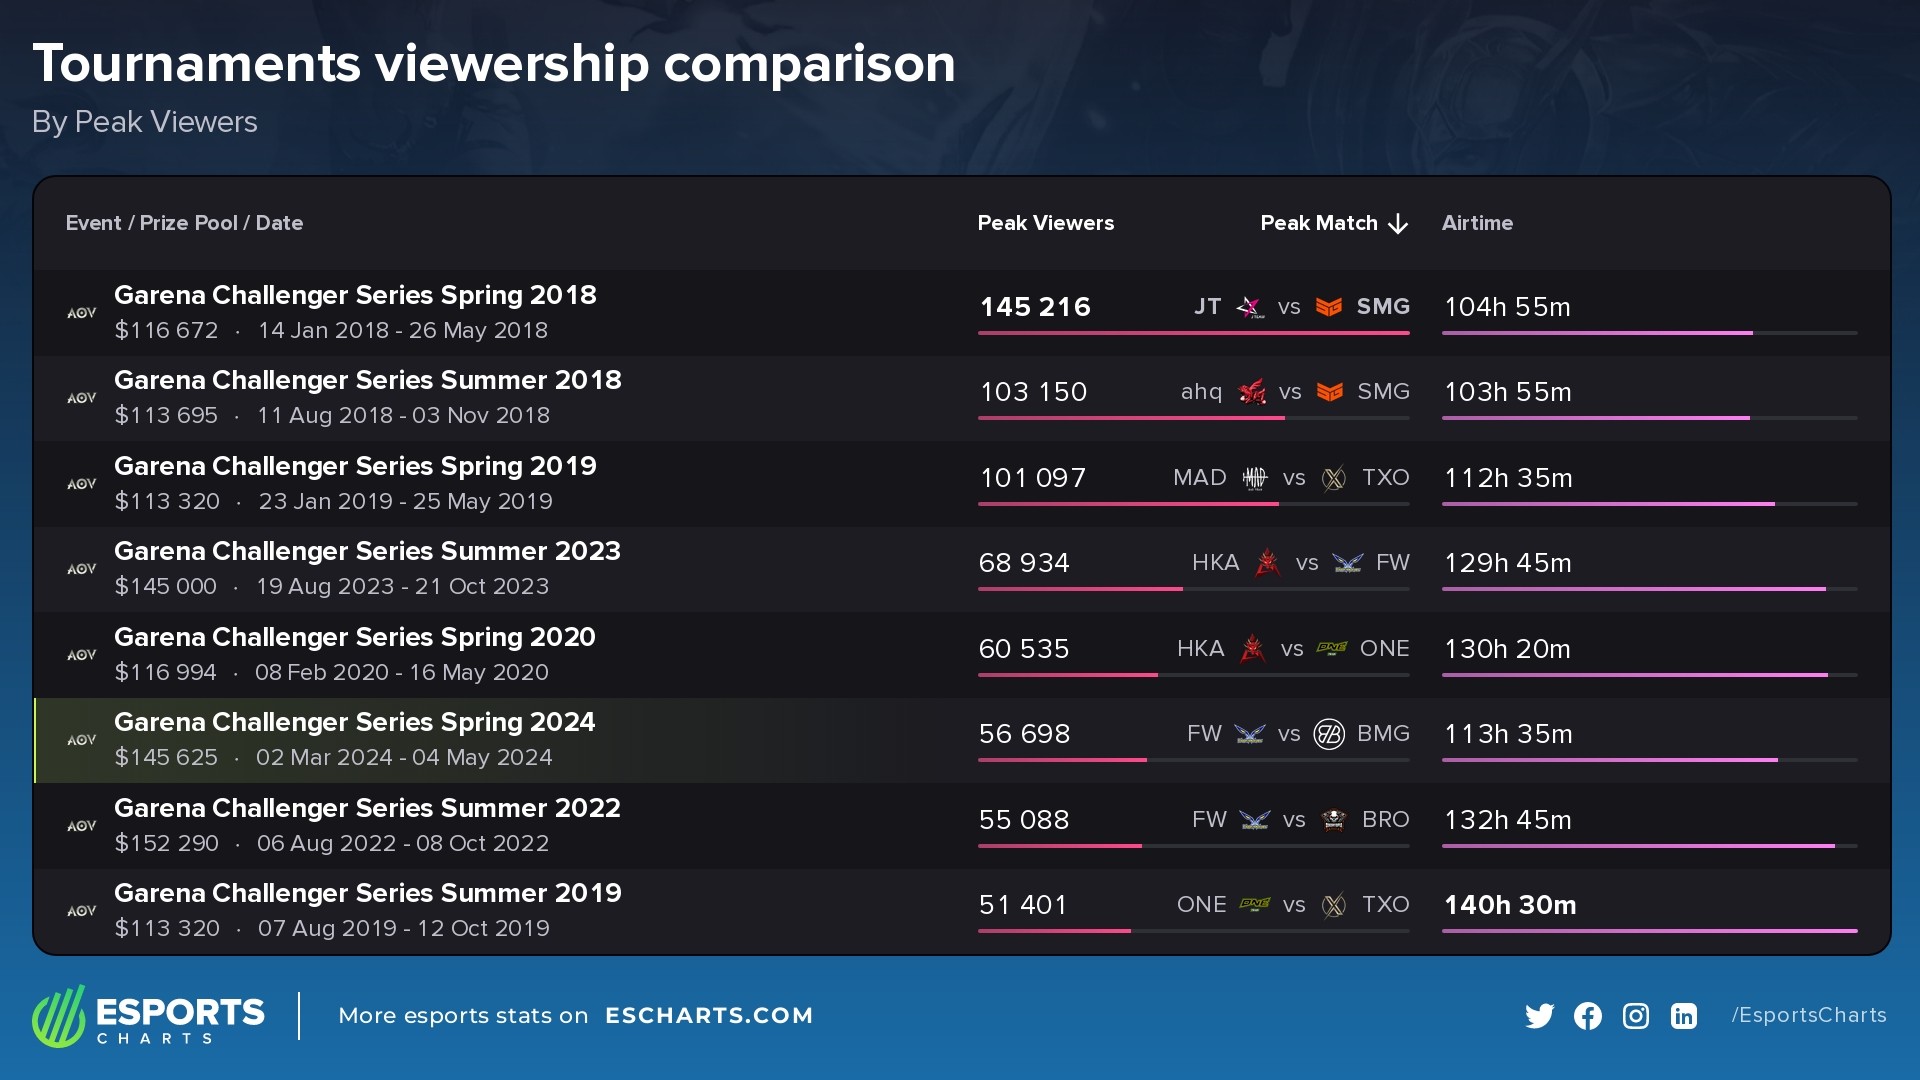
Task: Click BMG team logo in Spring 2024 row
Action: [1329, 734]
